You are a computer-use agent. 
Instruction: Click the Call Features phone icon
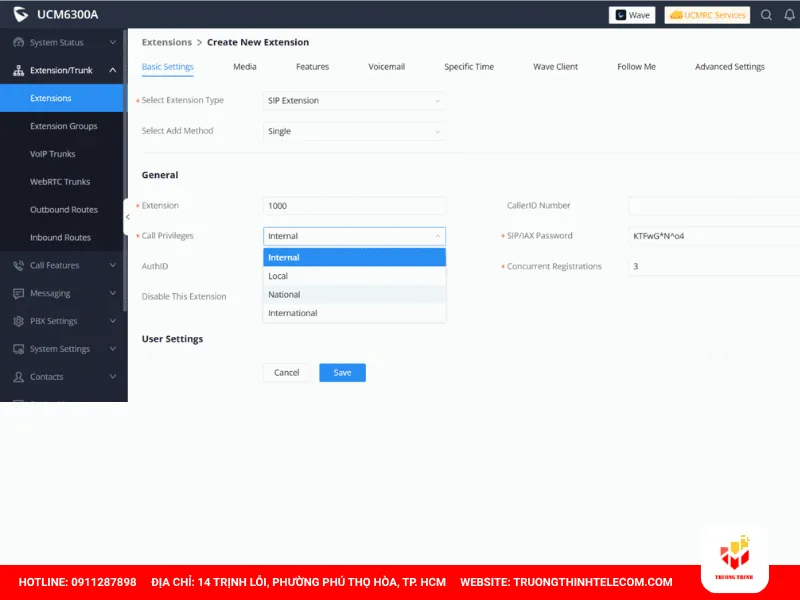[18, 265]
